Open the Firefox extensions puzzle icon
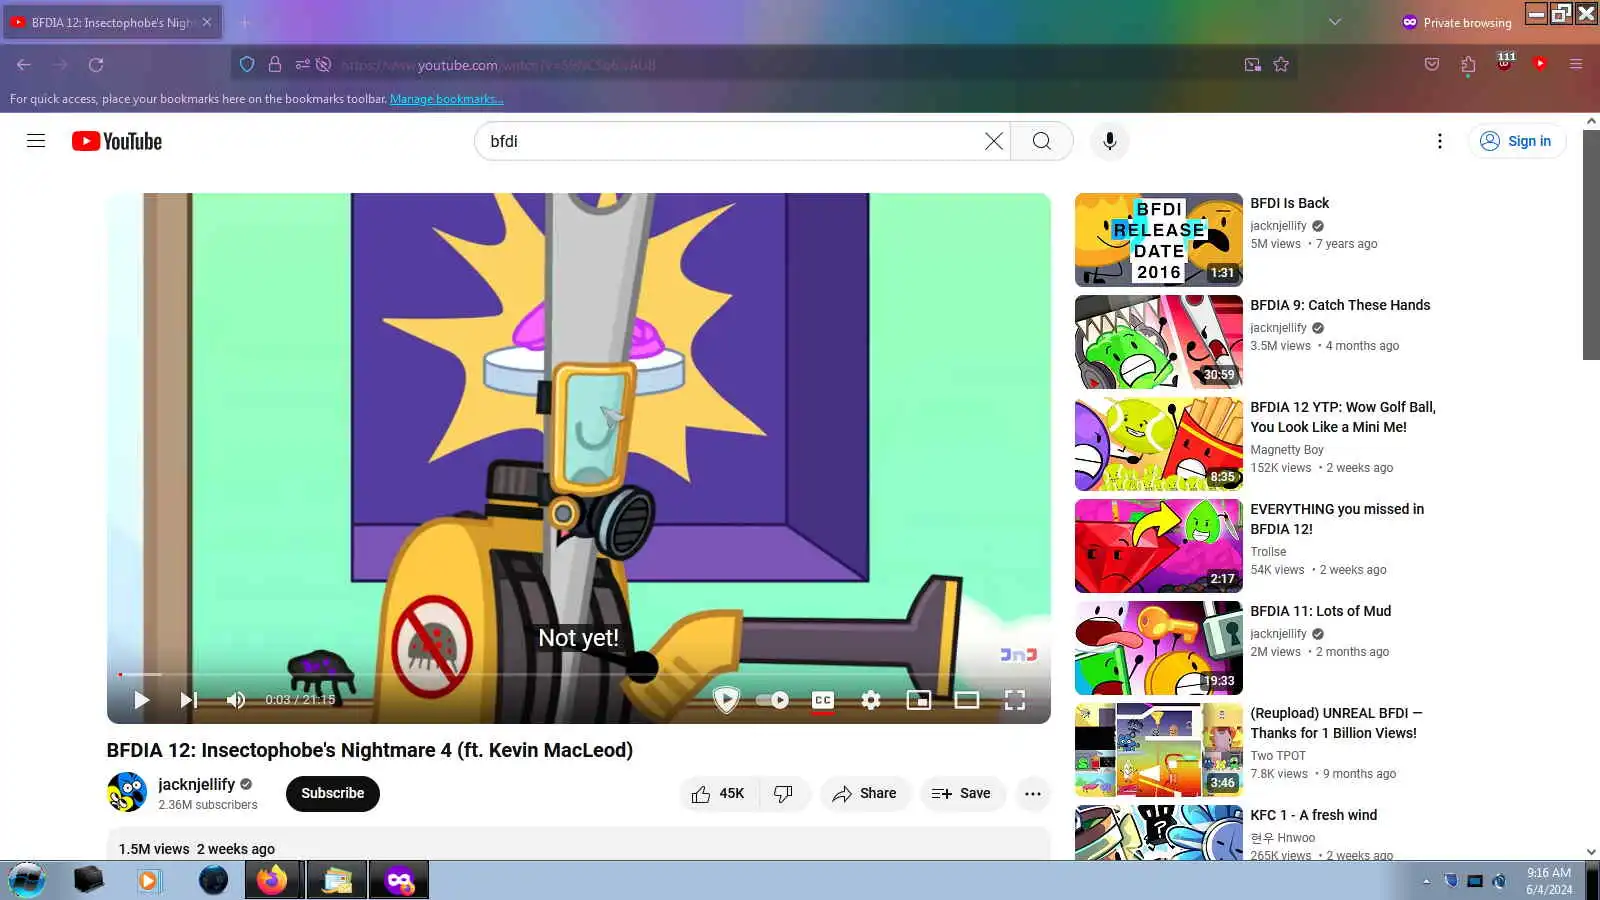 [x=1468, y=65]
